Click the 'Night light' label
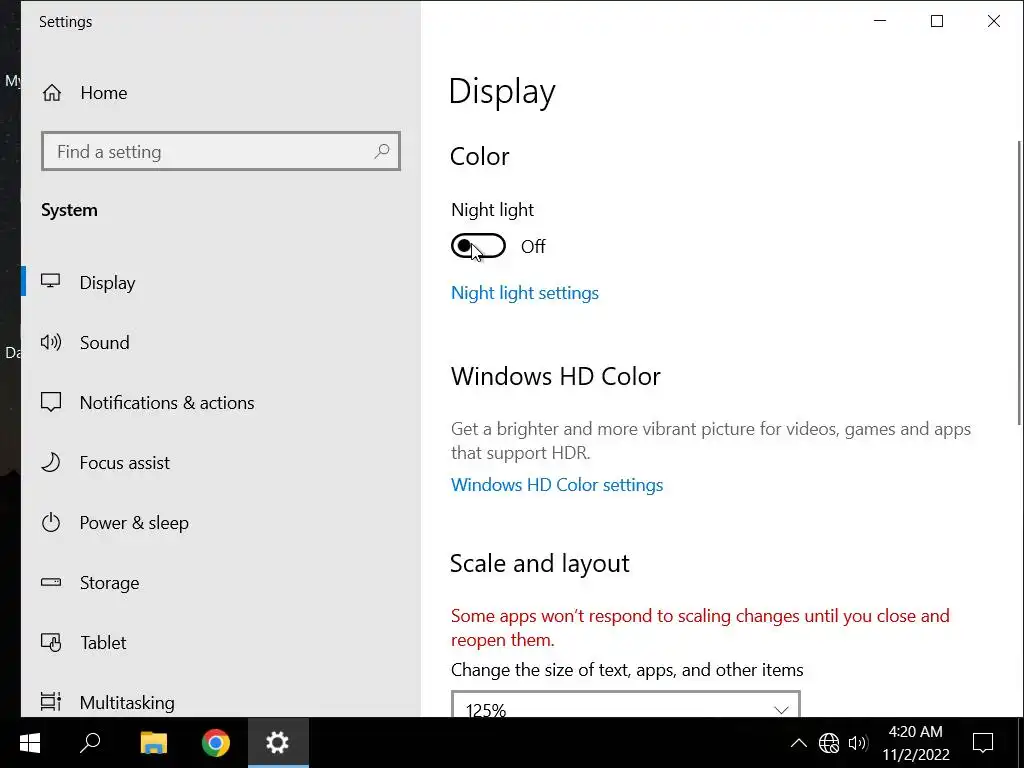The height and width of the screenshot is (768, 1024). (x=492, y=210)
